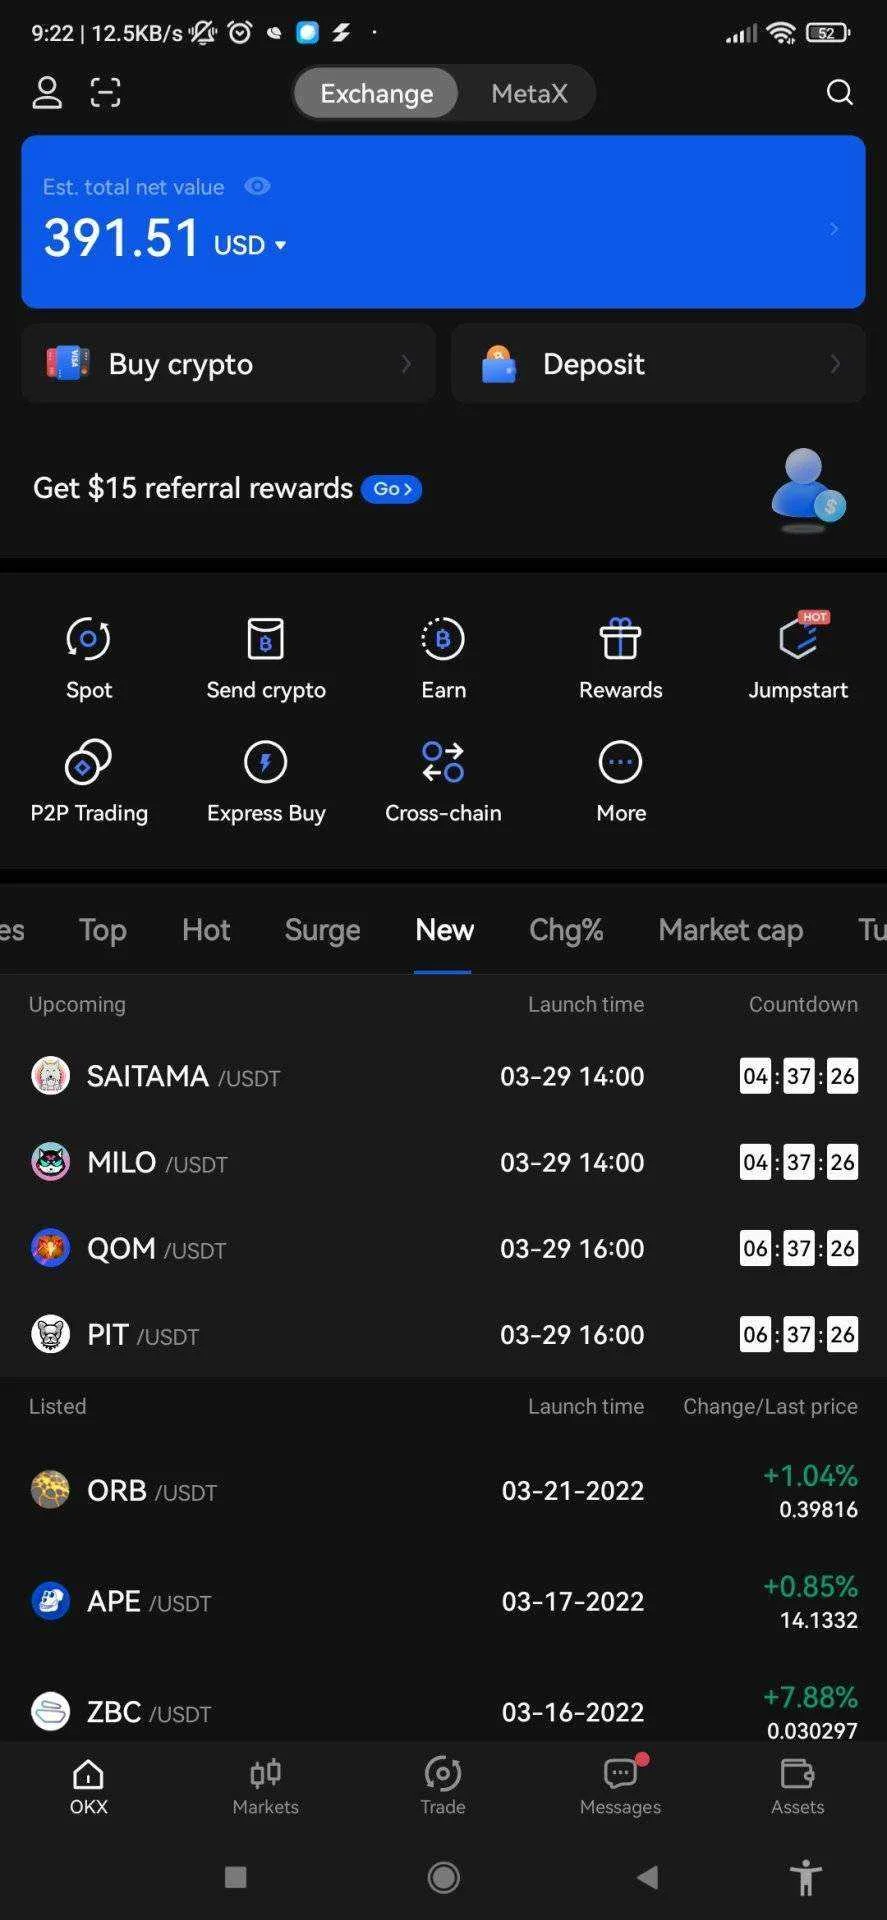Open Markets in bottom navigation
This screenshot has width=887, height=1920.
coord(266,1787)
